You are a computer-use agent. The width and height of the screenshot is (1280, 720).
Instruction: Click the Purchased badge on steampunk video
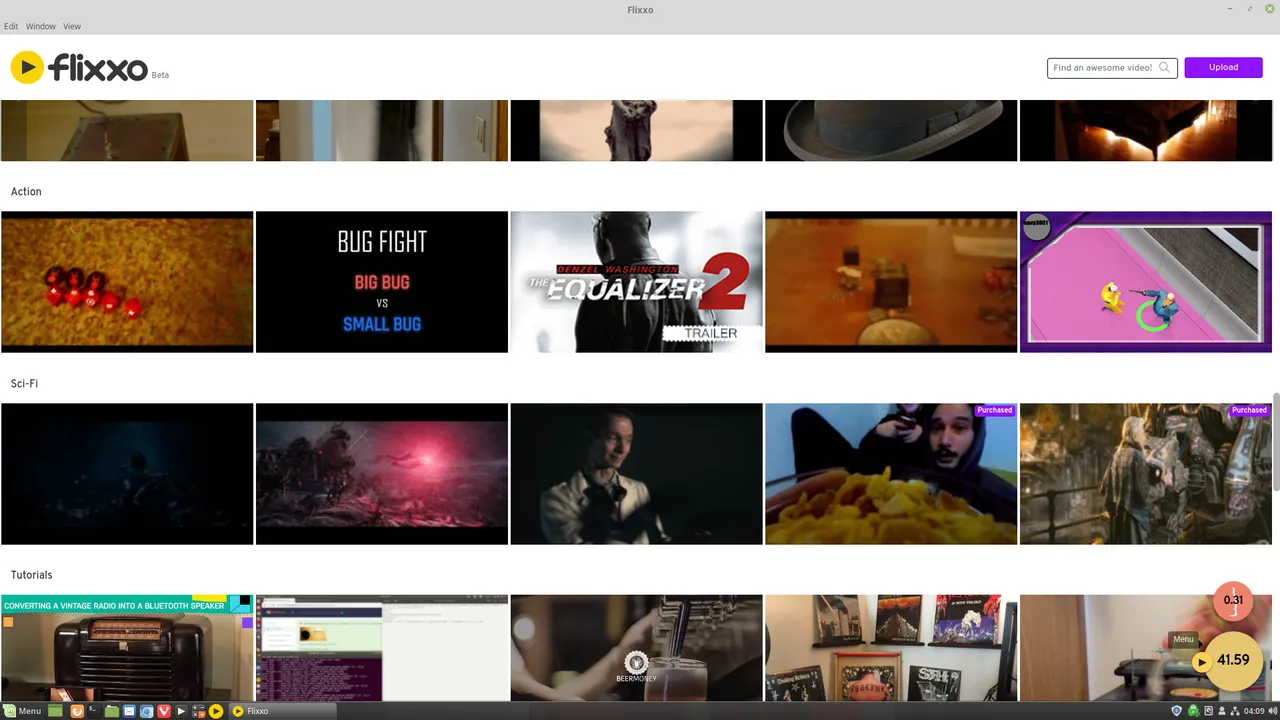tap(1250, 410)
